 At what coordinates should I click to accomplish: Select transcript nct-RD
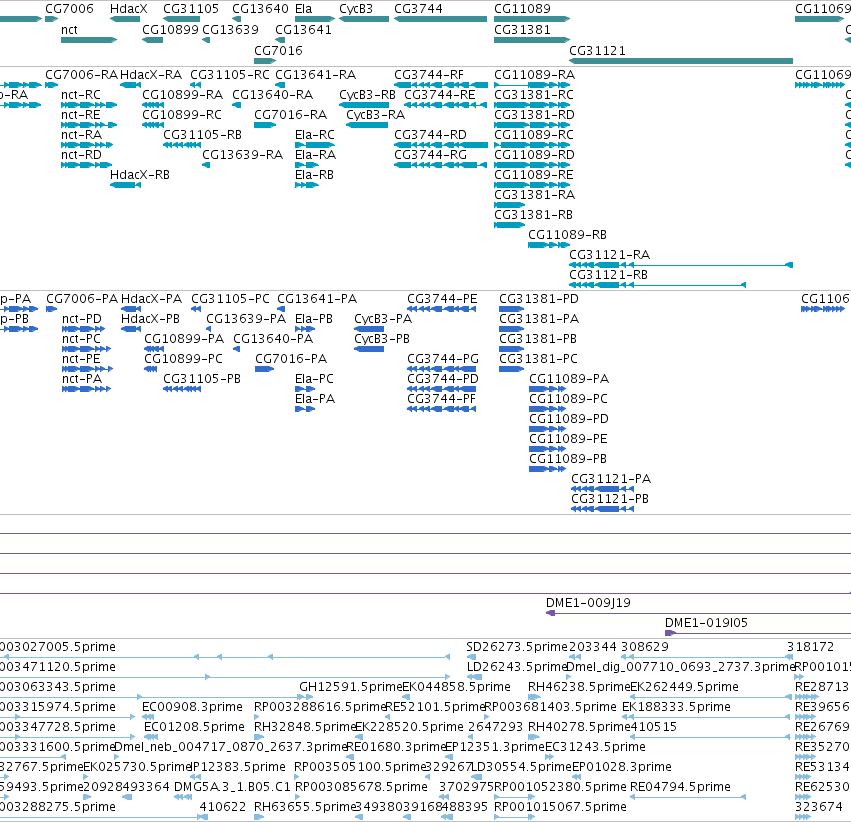point(87,165)
